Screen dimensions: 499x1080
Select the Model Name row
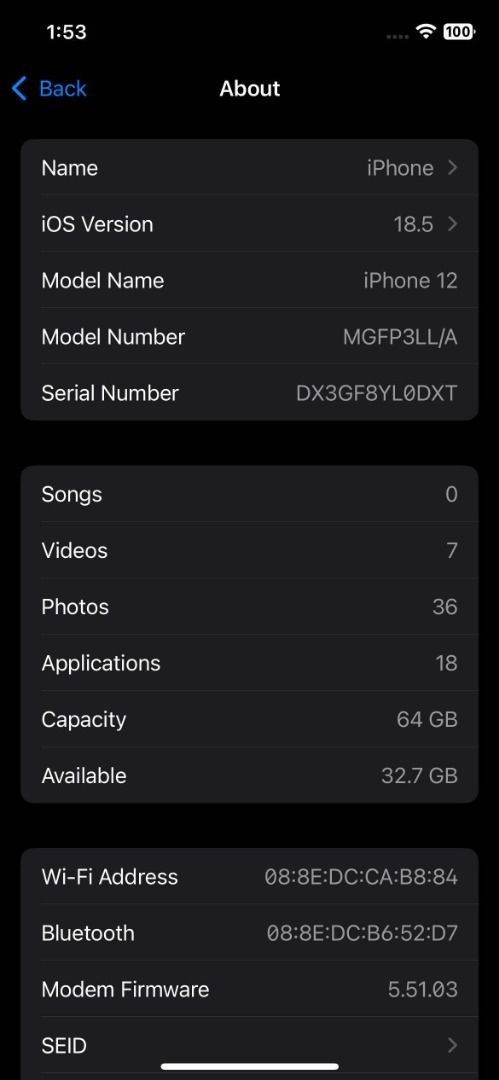tap(250, 280)
